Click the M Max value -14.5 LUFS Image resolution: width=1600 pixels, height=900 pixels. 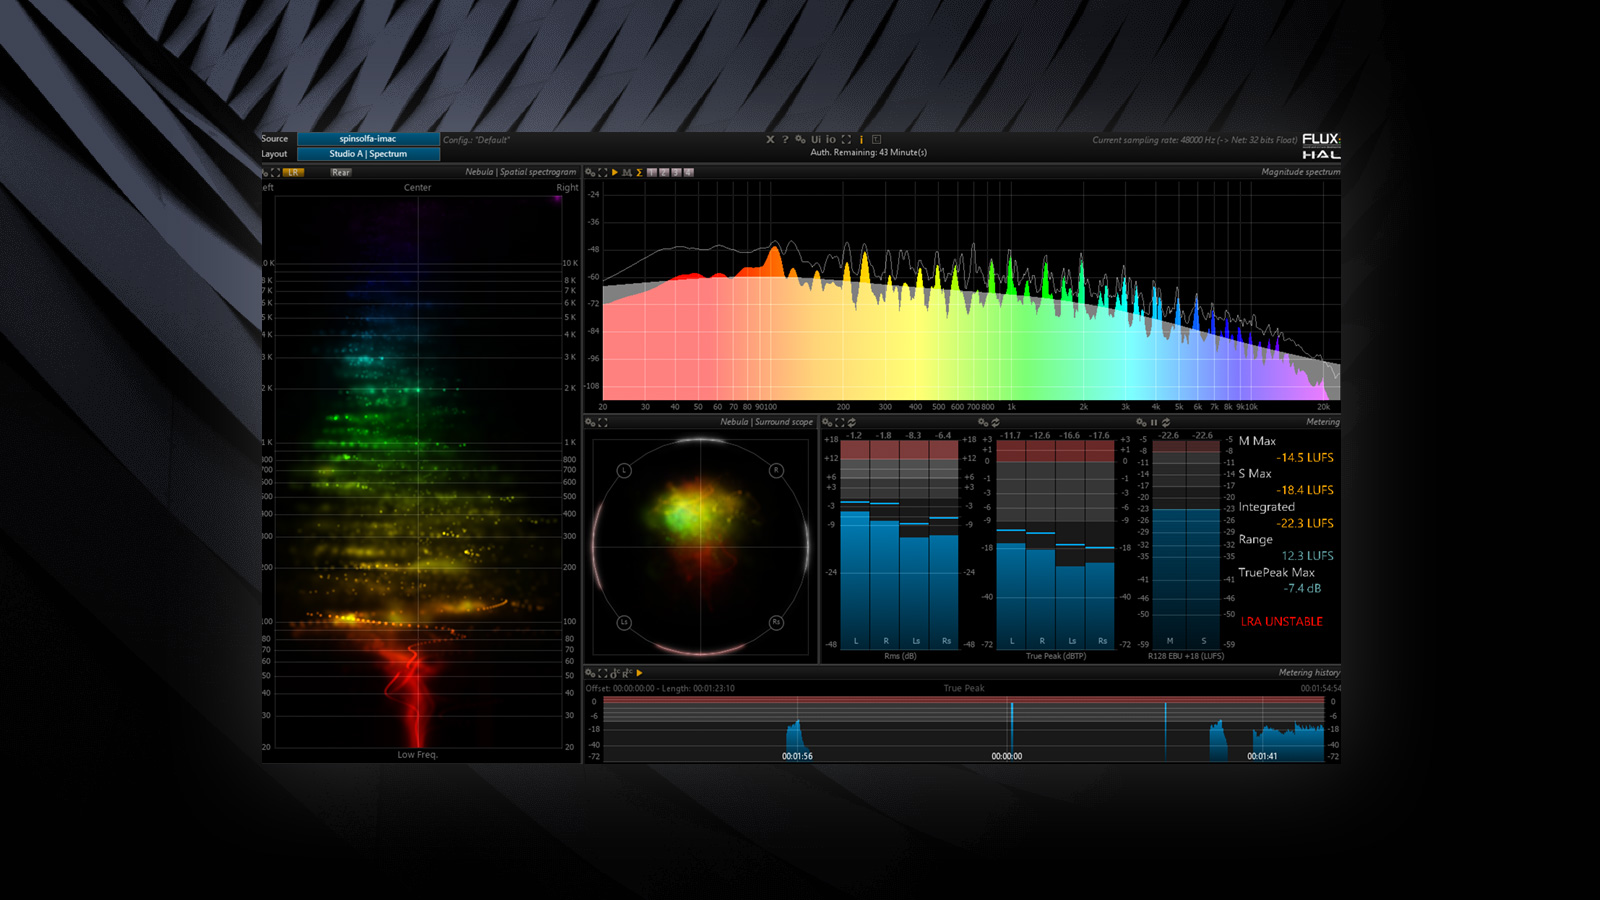(x=1305, y=457)
